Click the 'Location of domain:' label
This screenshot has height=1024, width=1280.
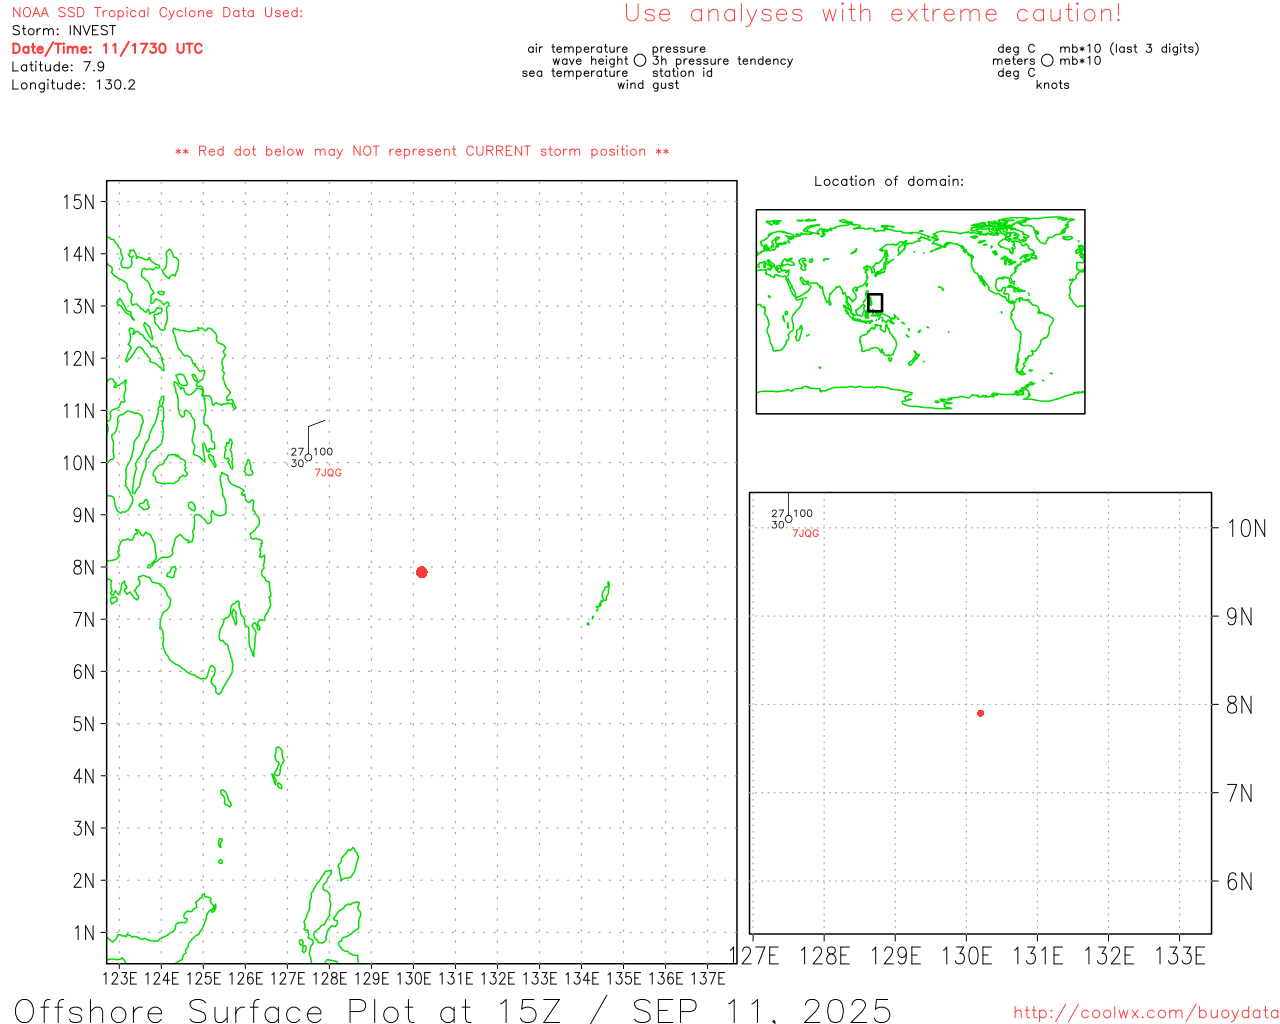(889, 181)
